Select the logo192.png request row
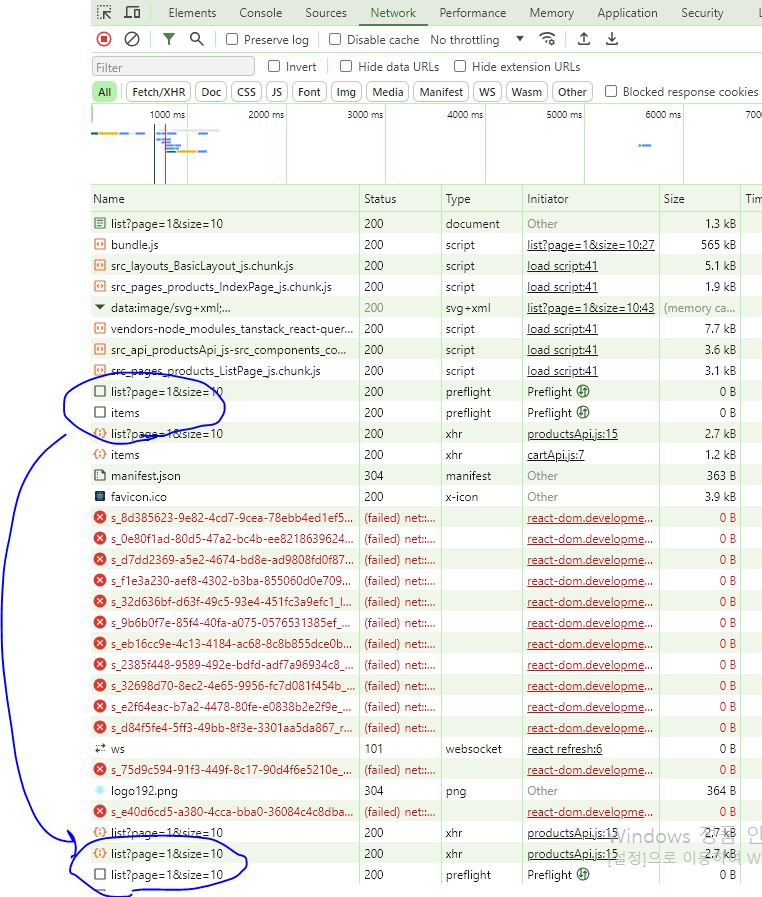The image size is (762, 897). tap(426, 791)
